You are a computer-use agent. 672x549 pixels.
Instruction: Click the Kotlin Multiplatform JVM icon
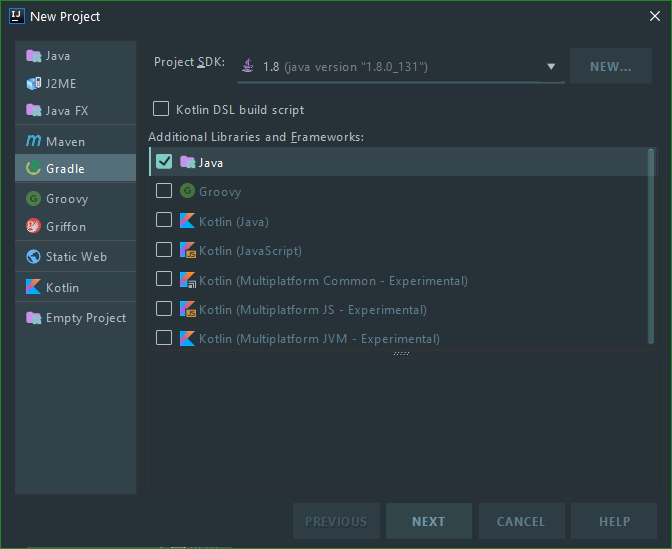187,338
